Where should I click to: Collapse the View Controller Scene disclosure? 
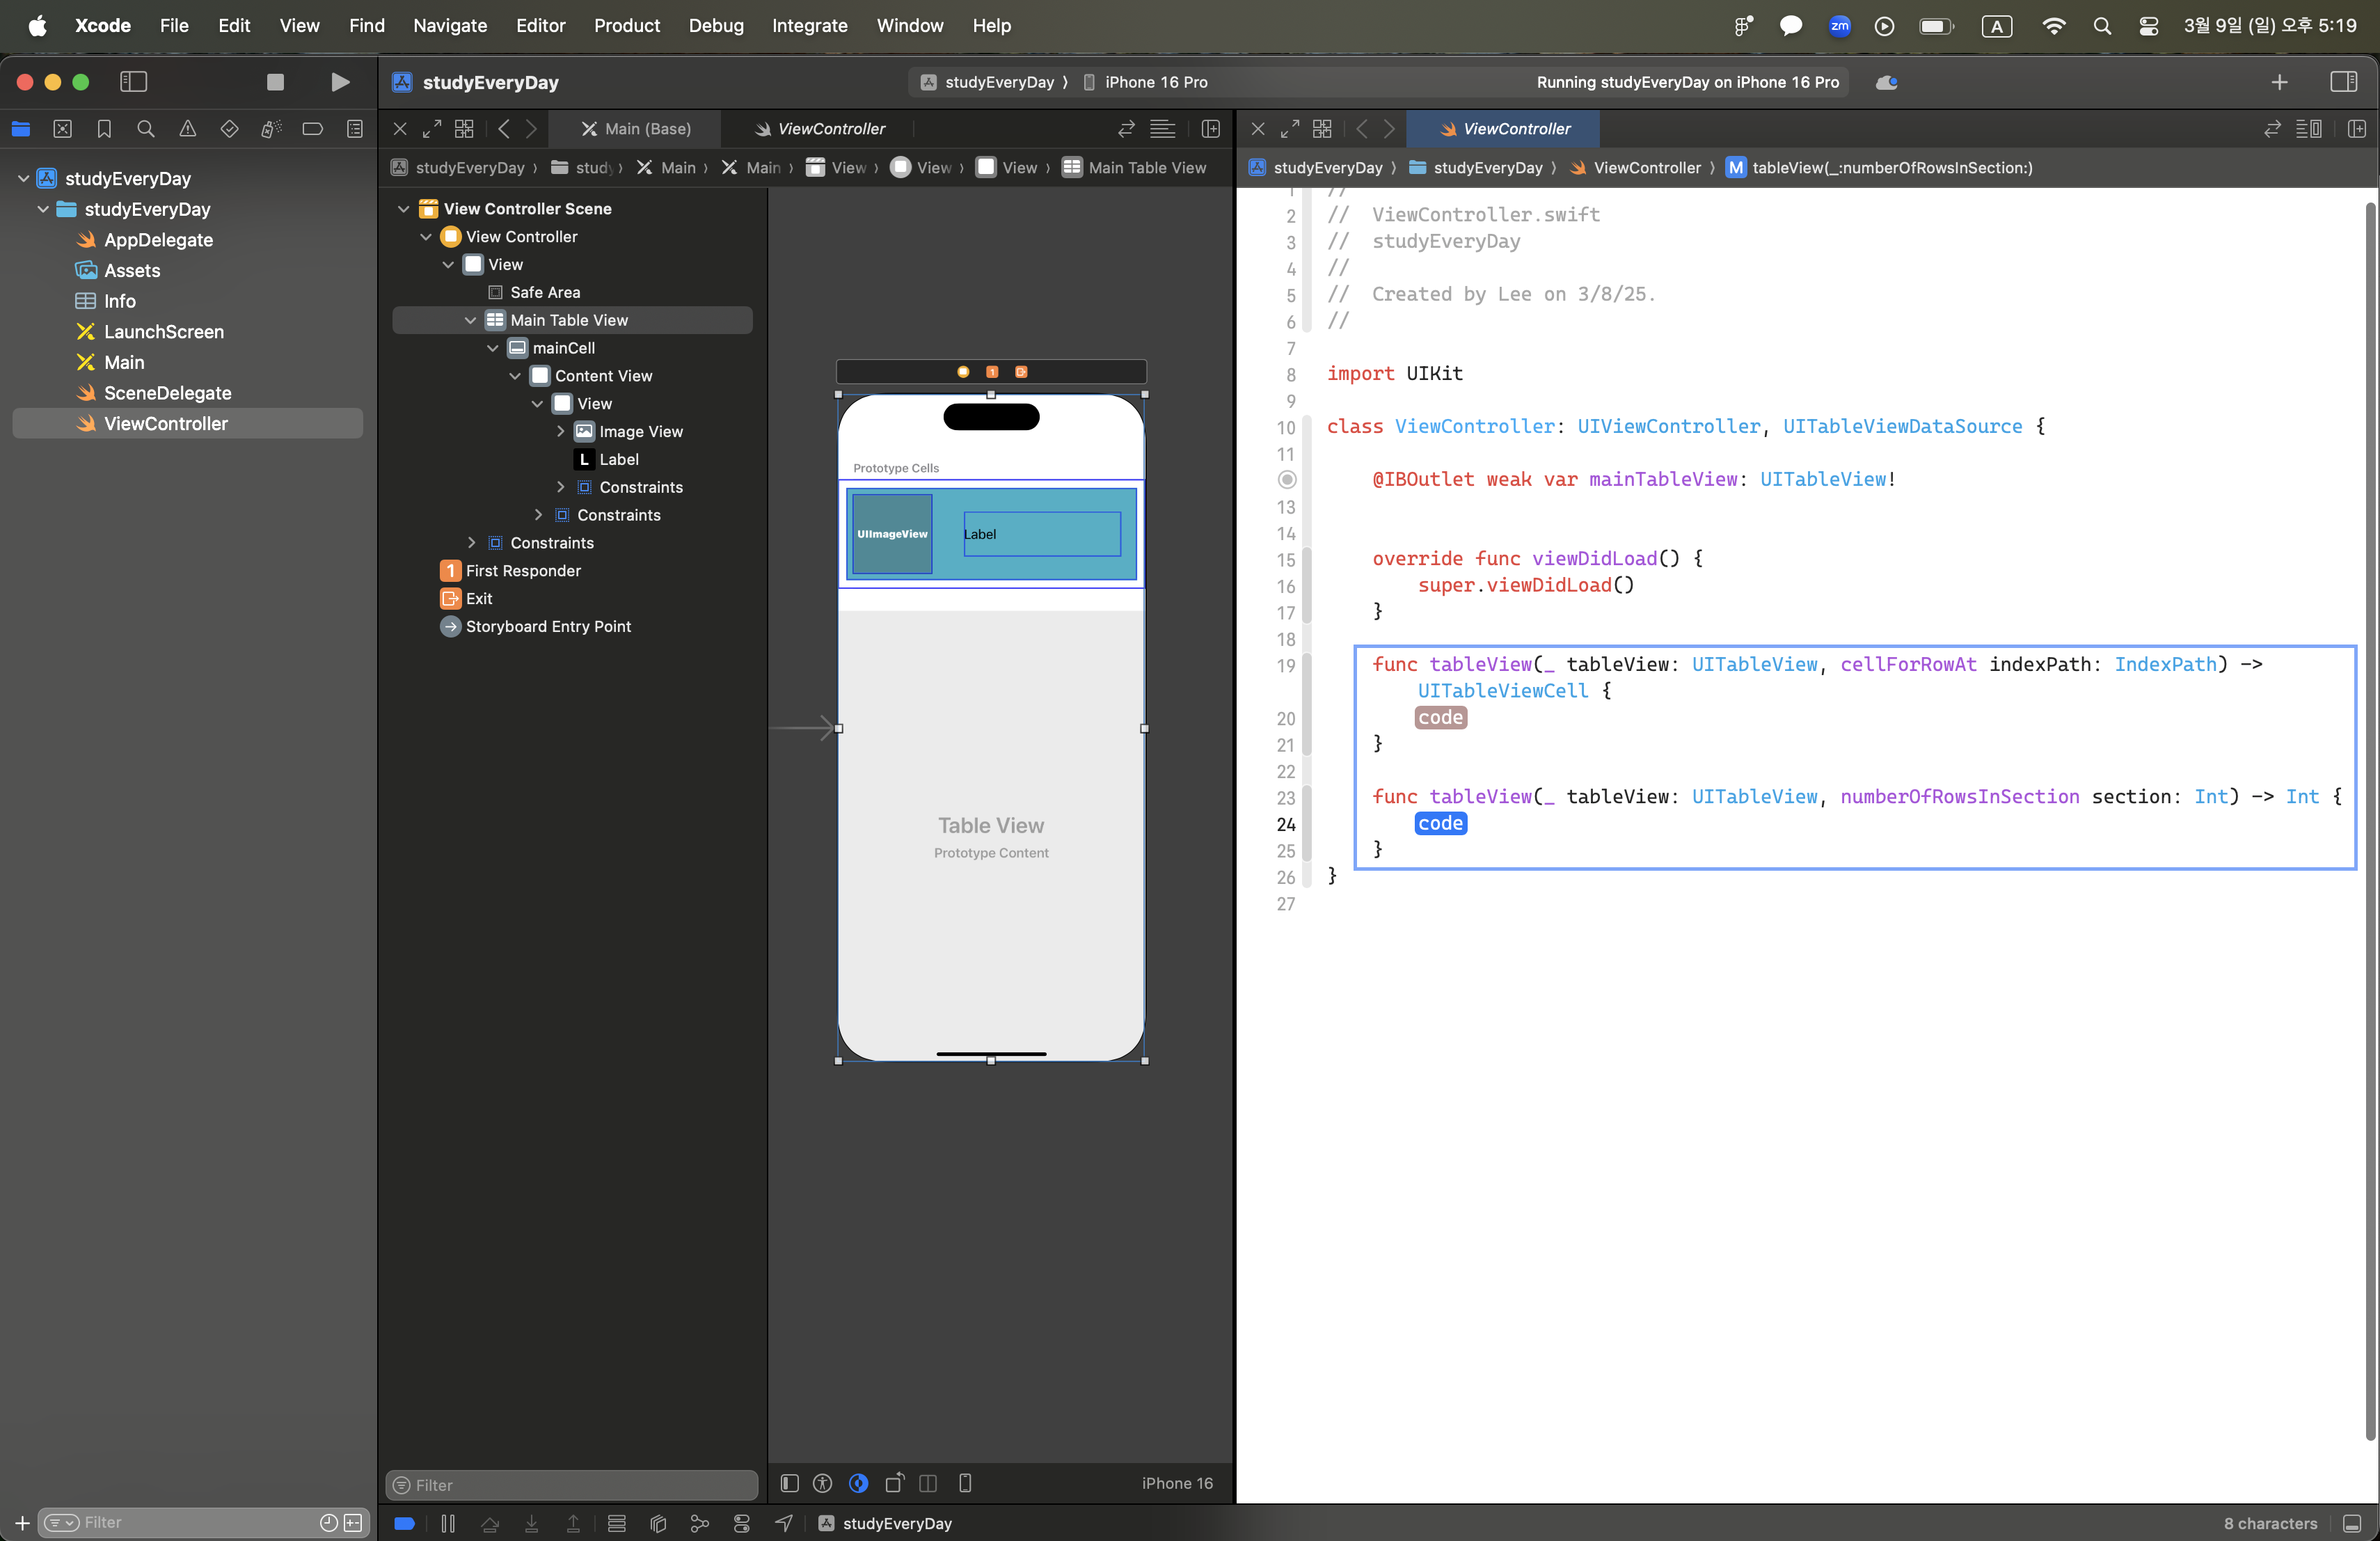404,209
